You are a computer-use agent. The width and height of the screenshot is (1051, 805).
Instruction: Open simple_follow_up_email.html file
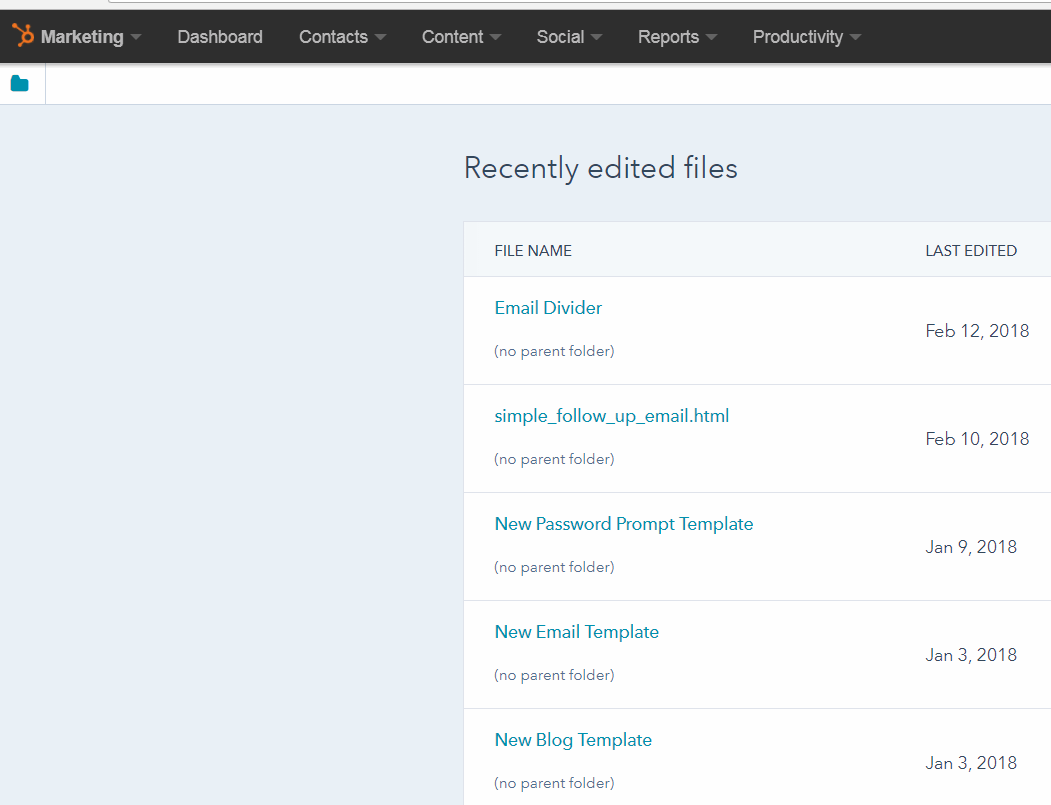(611, 416)
